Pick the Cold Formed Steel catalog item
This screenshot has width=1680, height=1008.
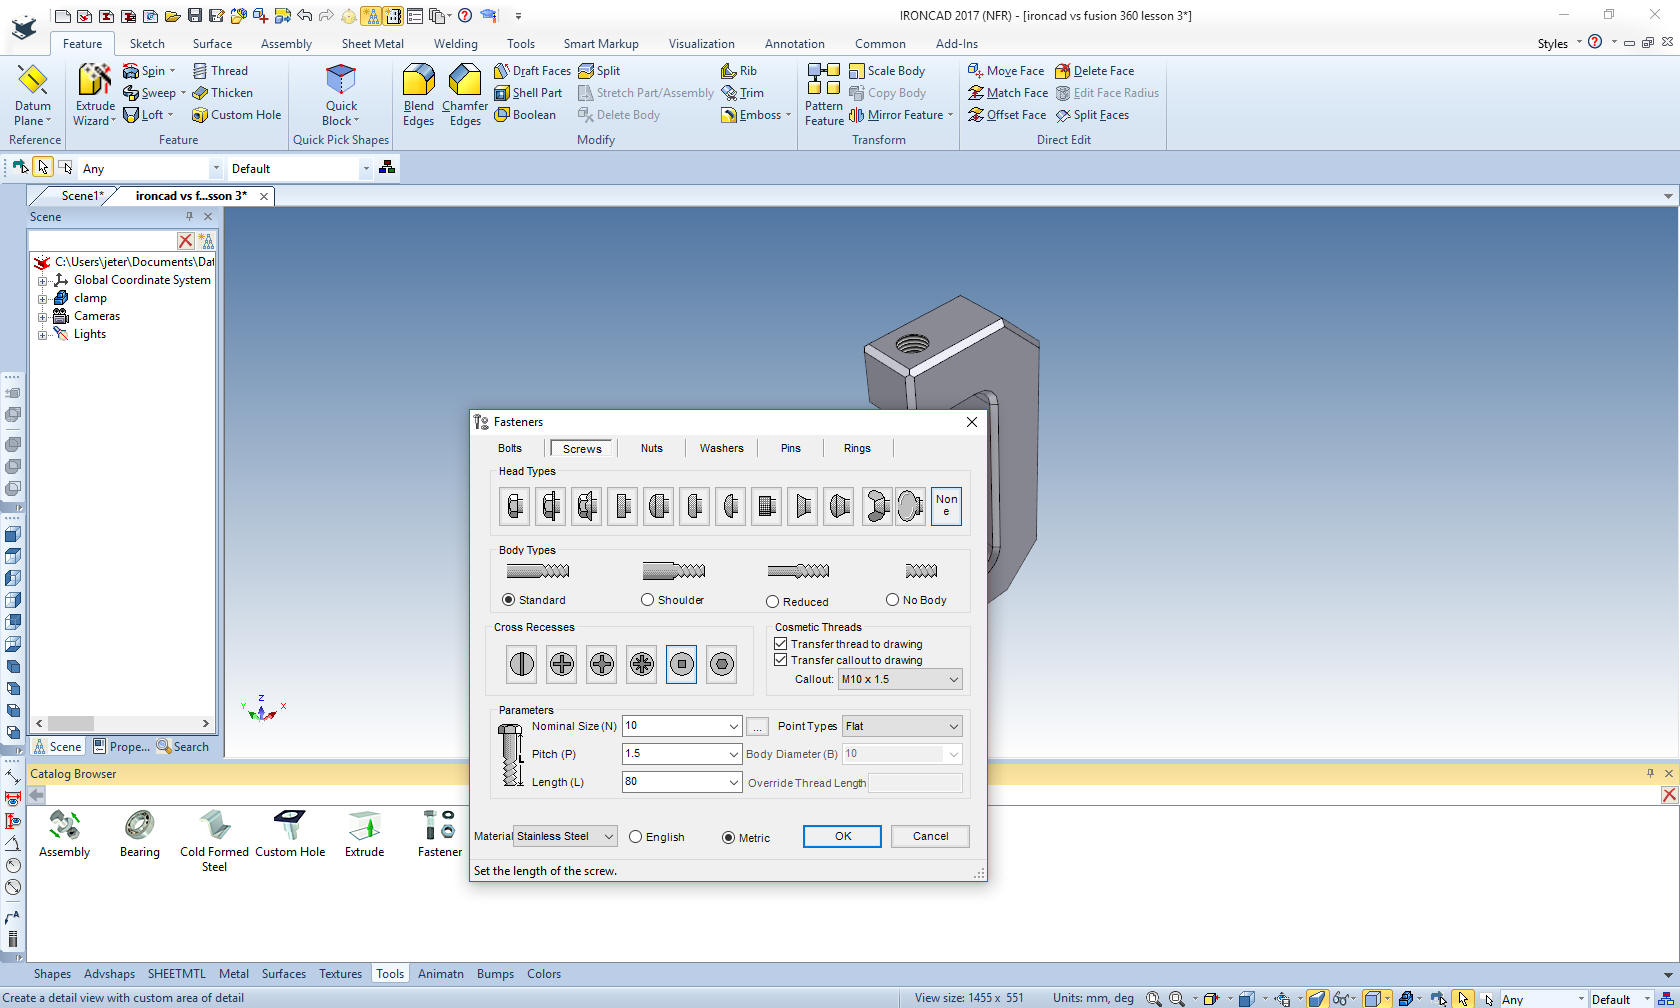pyautogui.click(x=214, y=841)
